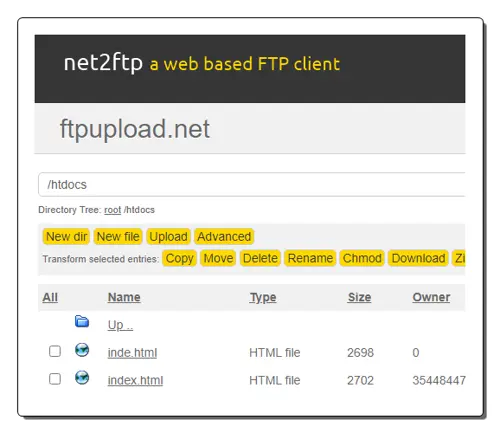Change permissions with the Chmod button
The height and width of the screenshot is (433, 500).
362,258
